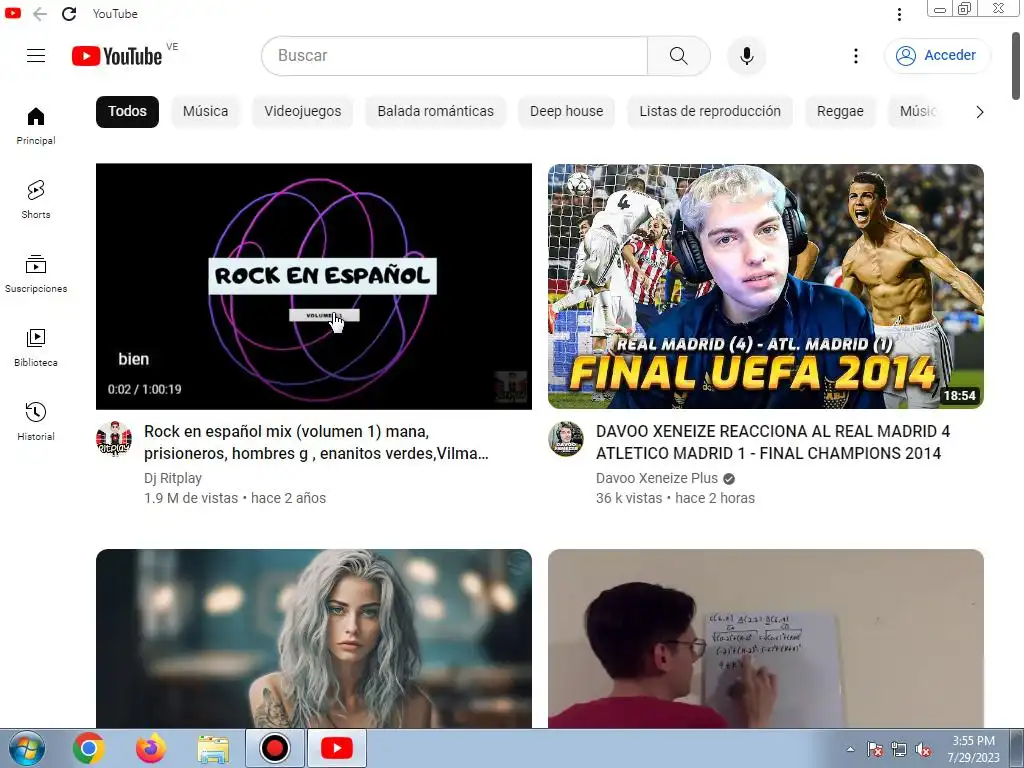The width and height of the screenshot is (1024, 768).
Task: Open Dj Ritplay channel name link
Action: click(x=172, y=478)
